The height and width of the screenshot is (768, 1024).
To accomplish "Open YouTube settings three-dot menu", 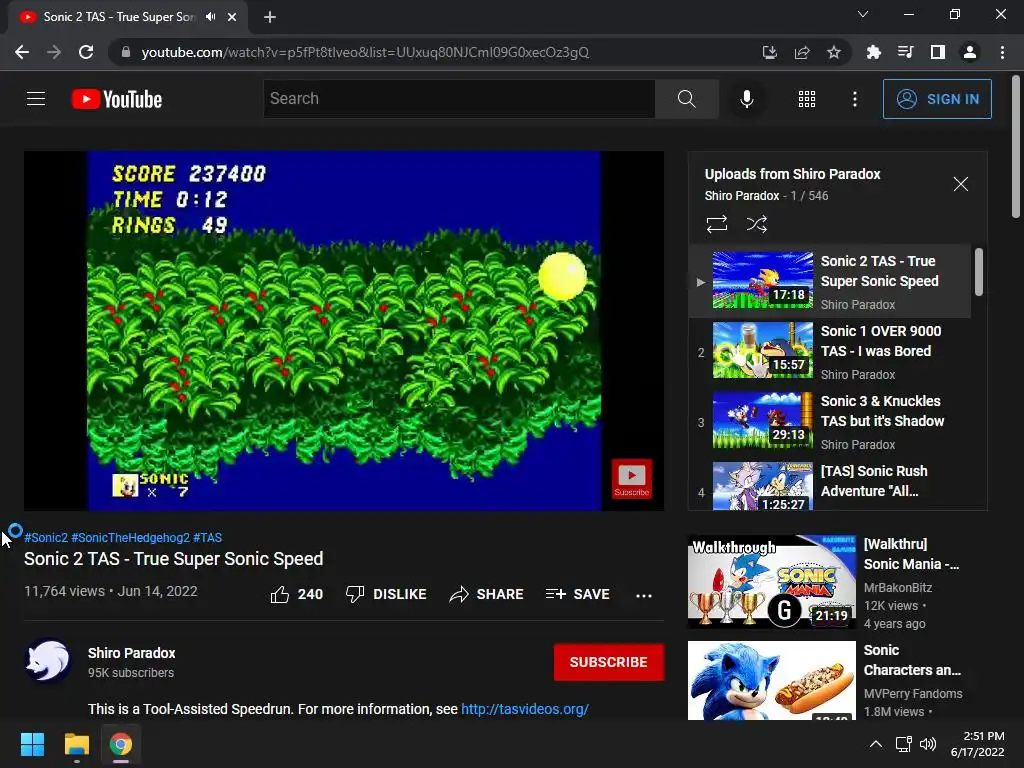I will coord(855,99).
